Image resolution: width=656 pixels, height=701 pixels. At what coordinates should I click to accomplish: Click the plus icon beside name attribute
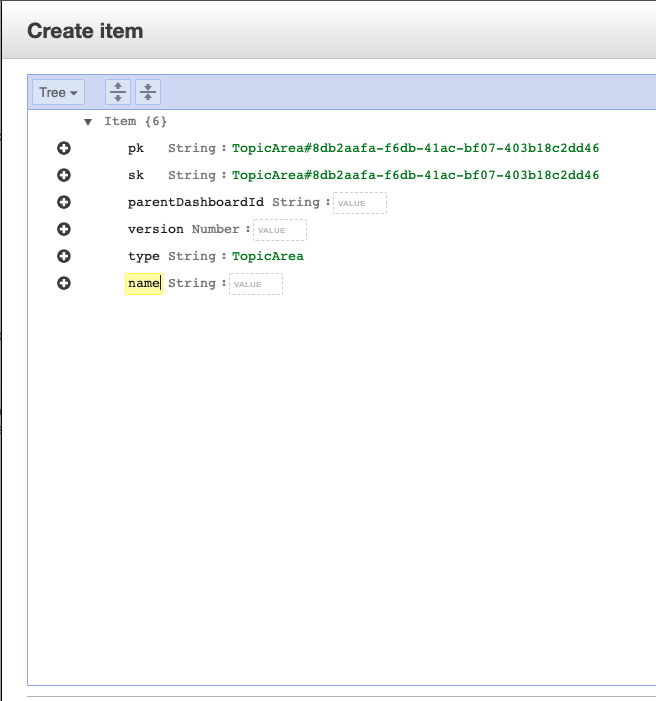click(64, 283)
